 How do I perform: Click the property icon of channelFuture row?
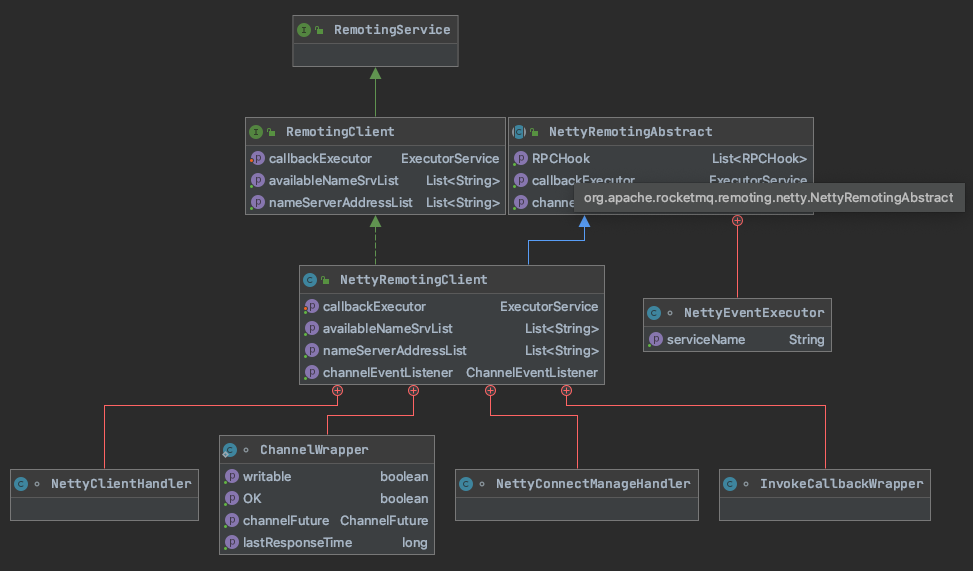point(231,521)
